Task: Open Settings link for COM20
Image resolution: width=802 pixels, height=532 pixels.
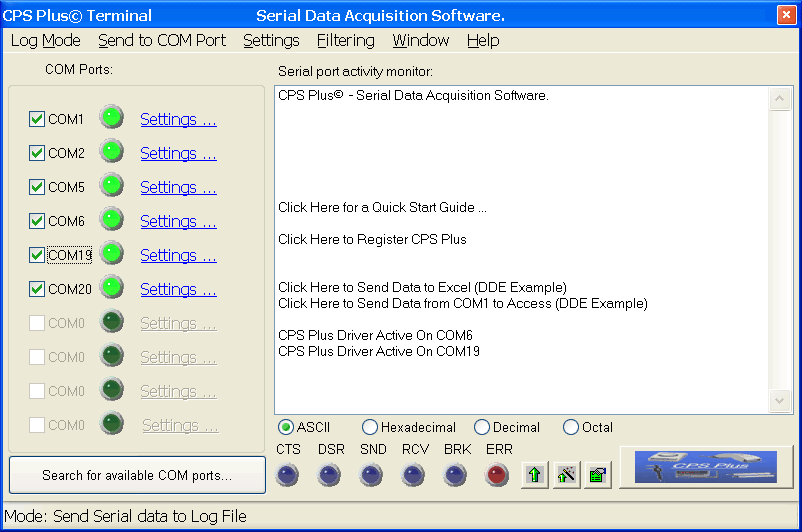Action: pyautogui.click(x=178, y=290)
